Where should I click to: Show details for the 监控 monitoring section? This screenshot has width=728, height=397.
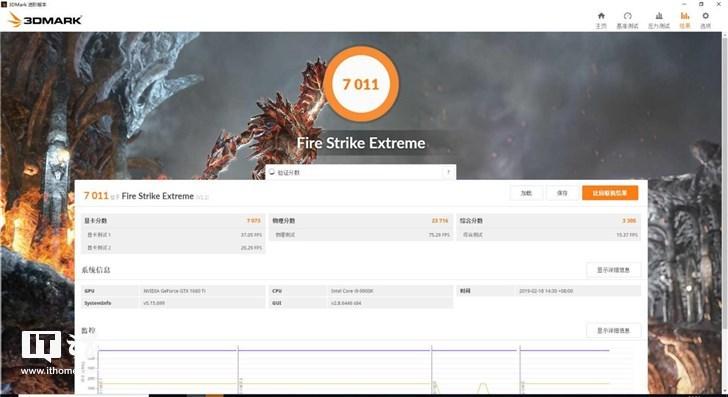click(x=613, y=331)
